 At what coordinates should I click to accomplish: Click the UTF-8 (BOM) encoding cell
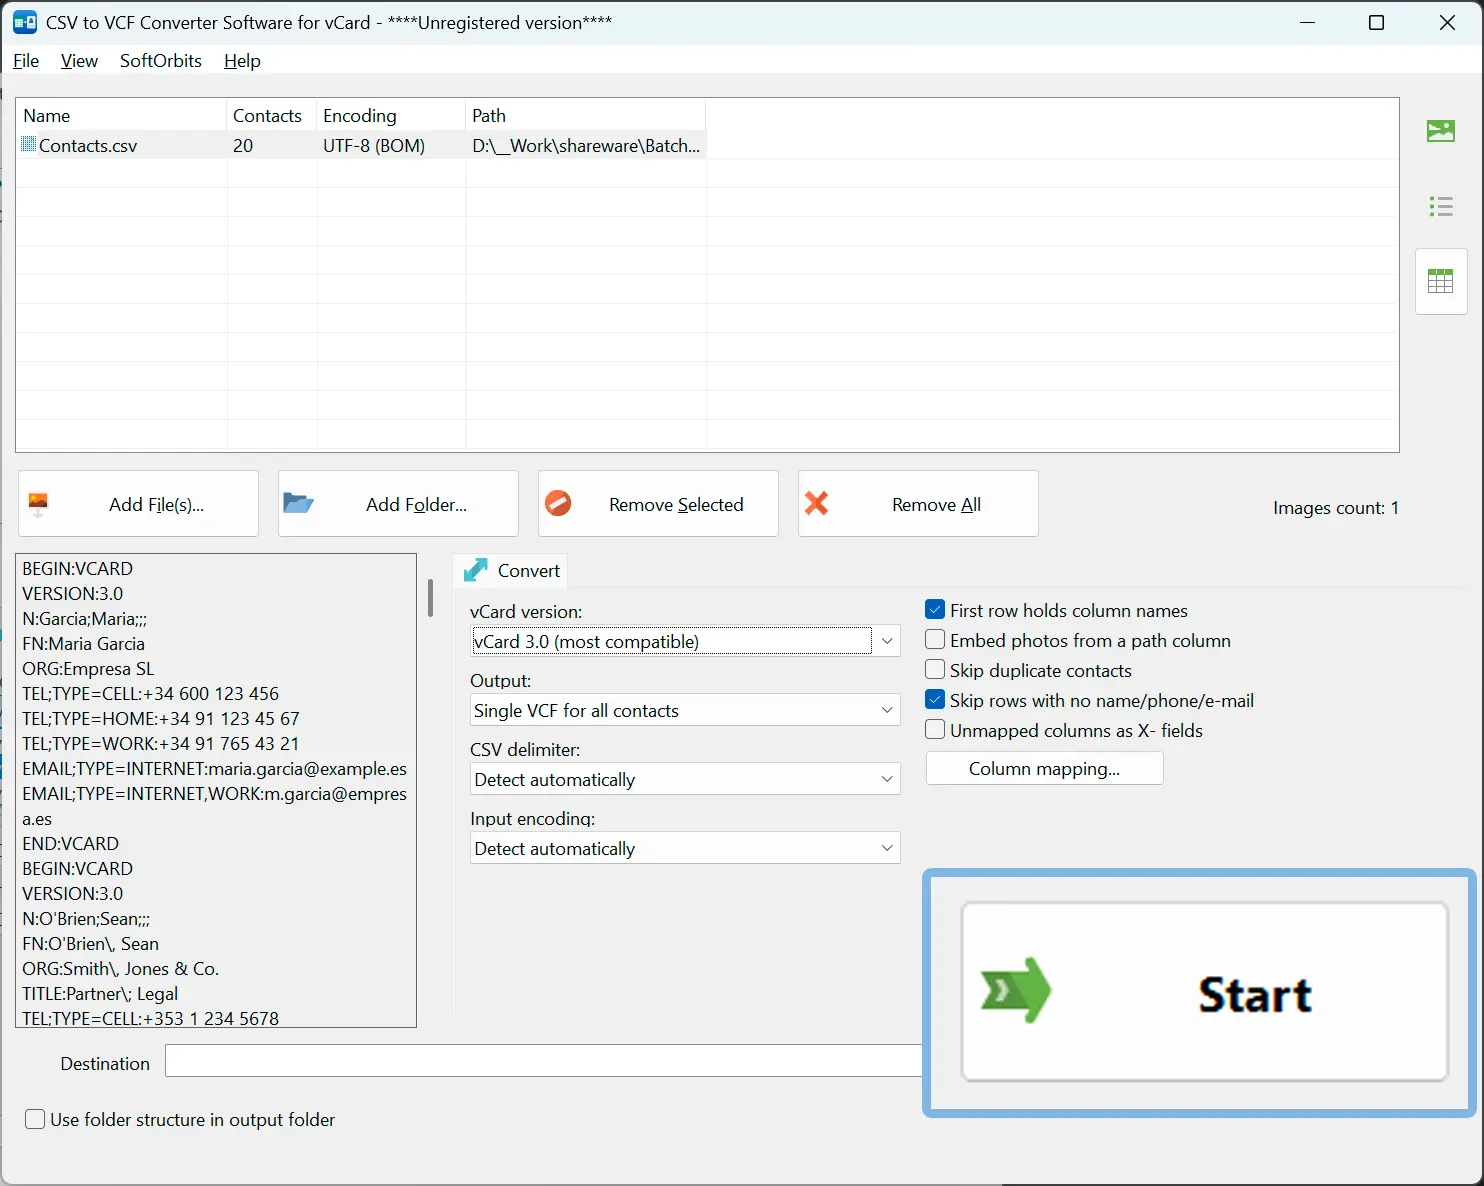(x=374, y=146)
